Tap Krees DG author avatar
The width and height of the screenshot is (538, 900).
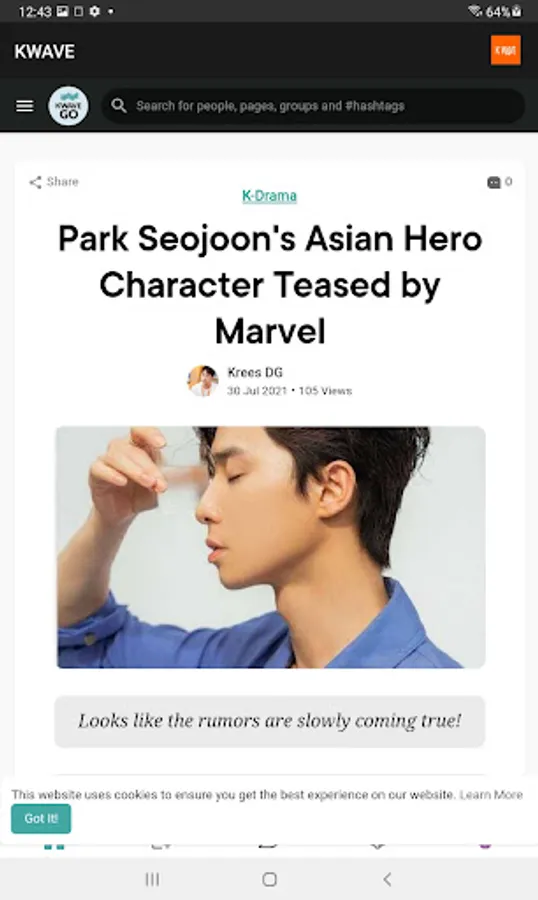[203, 381]
